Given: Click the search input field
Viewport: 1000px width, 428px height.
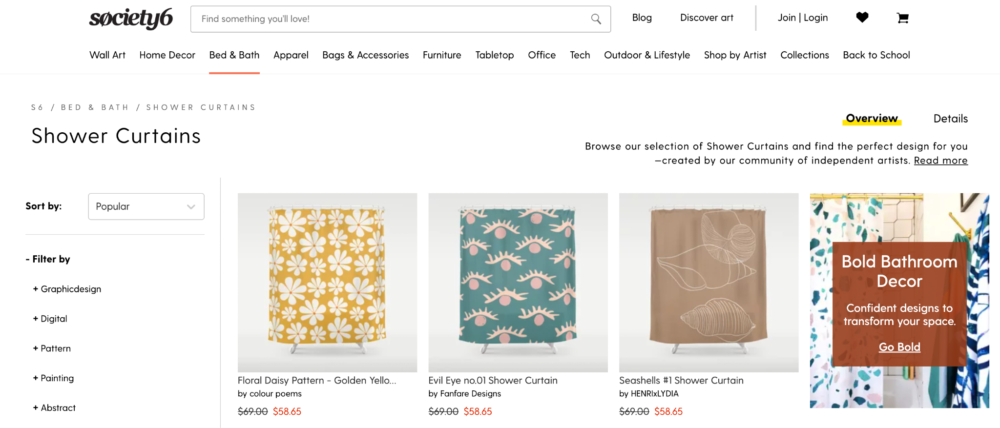Looking at the screenshot, I should click(x=390, y=18).
